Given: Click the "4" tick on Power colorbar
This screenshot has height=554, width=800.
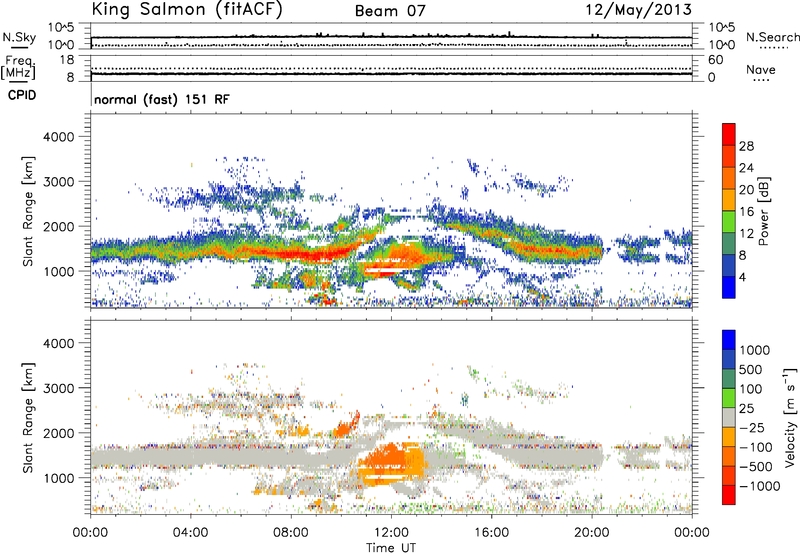Looking at the screenshot, I should coord(743,277).
